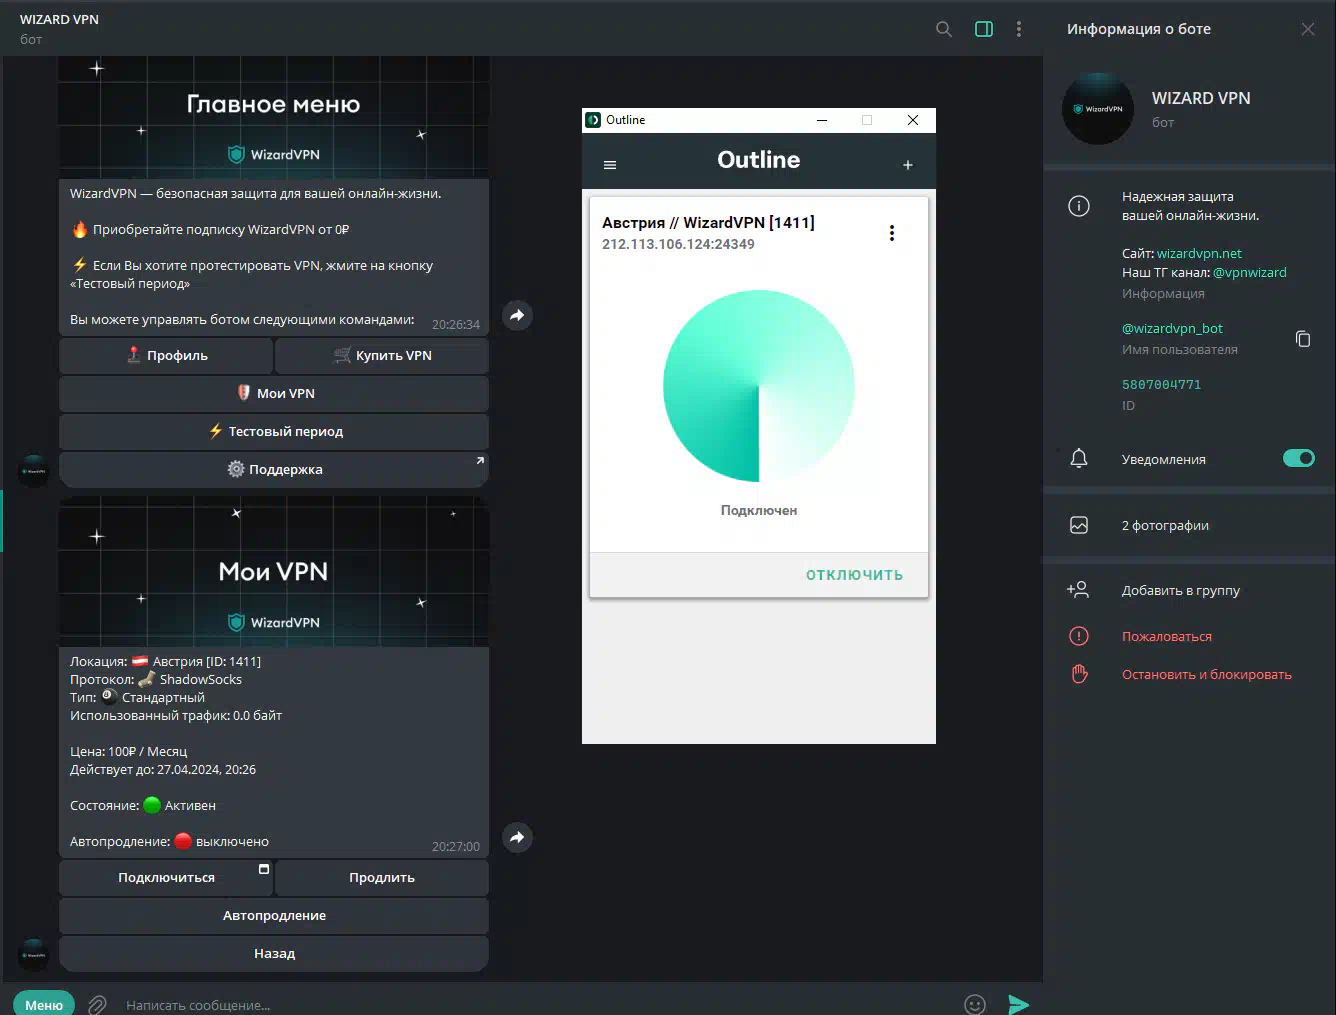Click the attach file paperclip icon
1336x1015 pixels.
point(97,1004)
